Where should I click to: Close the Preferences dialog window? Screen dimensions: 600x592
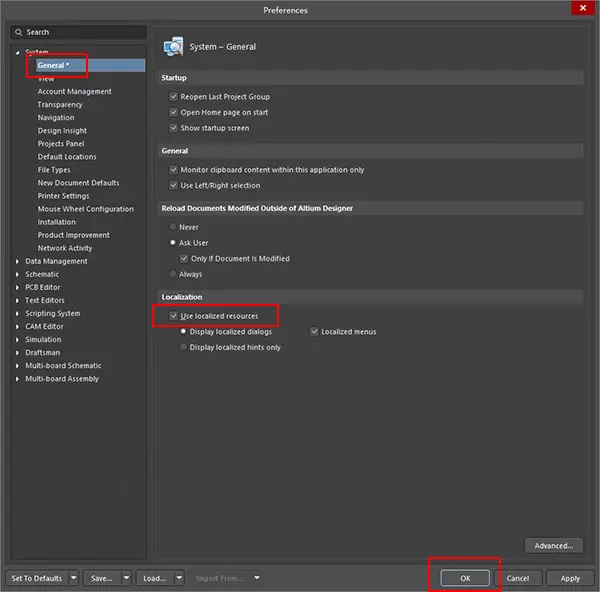coord(580,9)
